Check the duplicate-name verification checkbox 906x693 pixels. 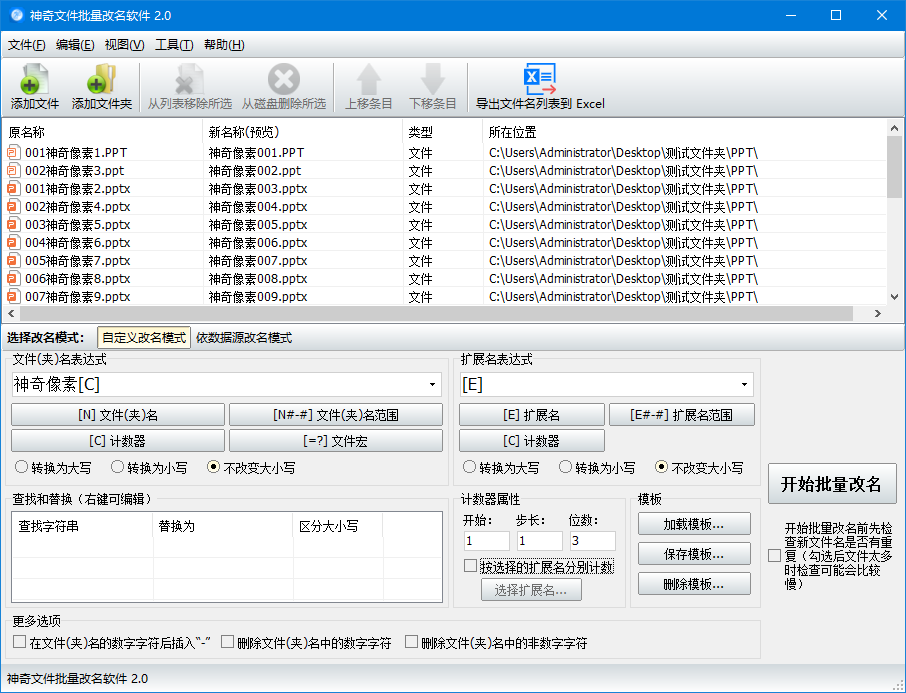click(774, 554)
